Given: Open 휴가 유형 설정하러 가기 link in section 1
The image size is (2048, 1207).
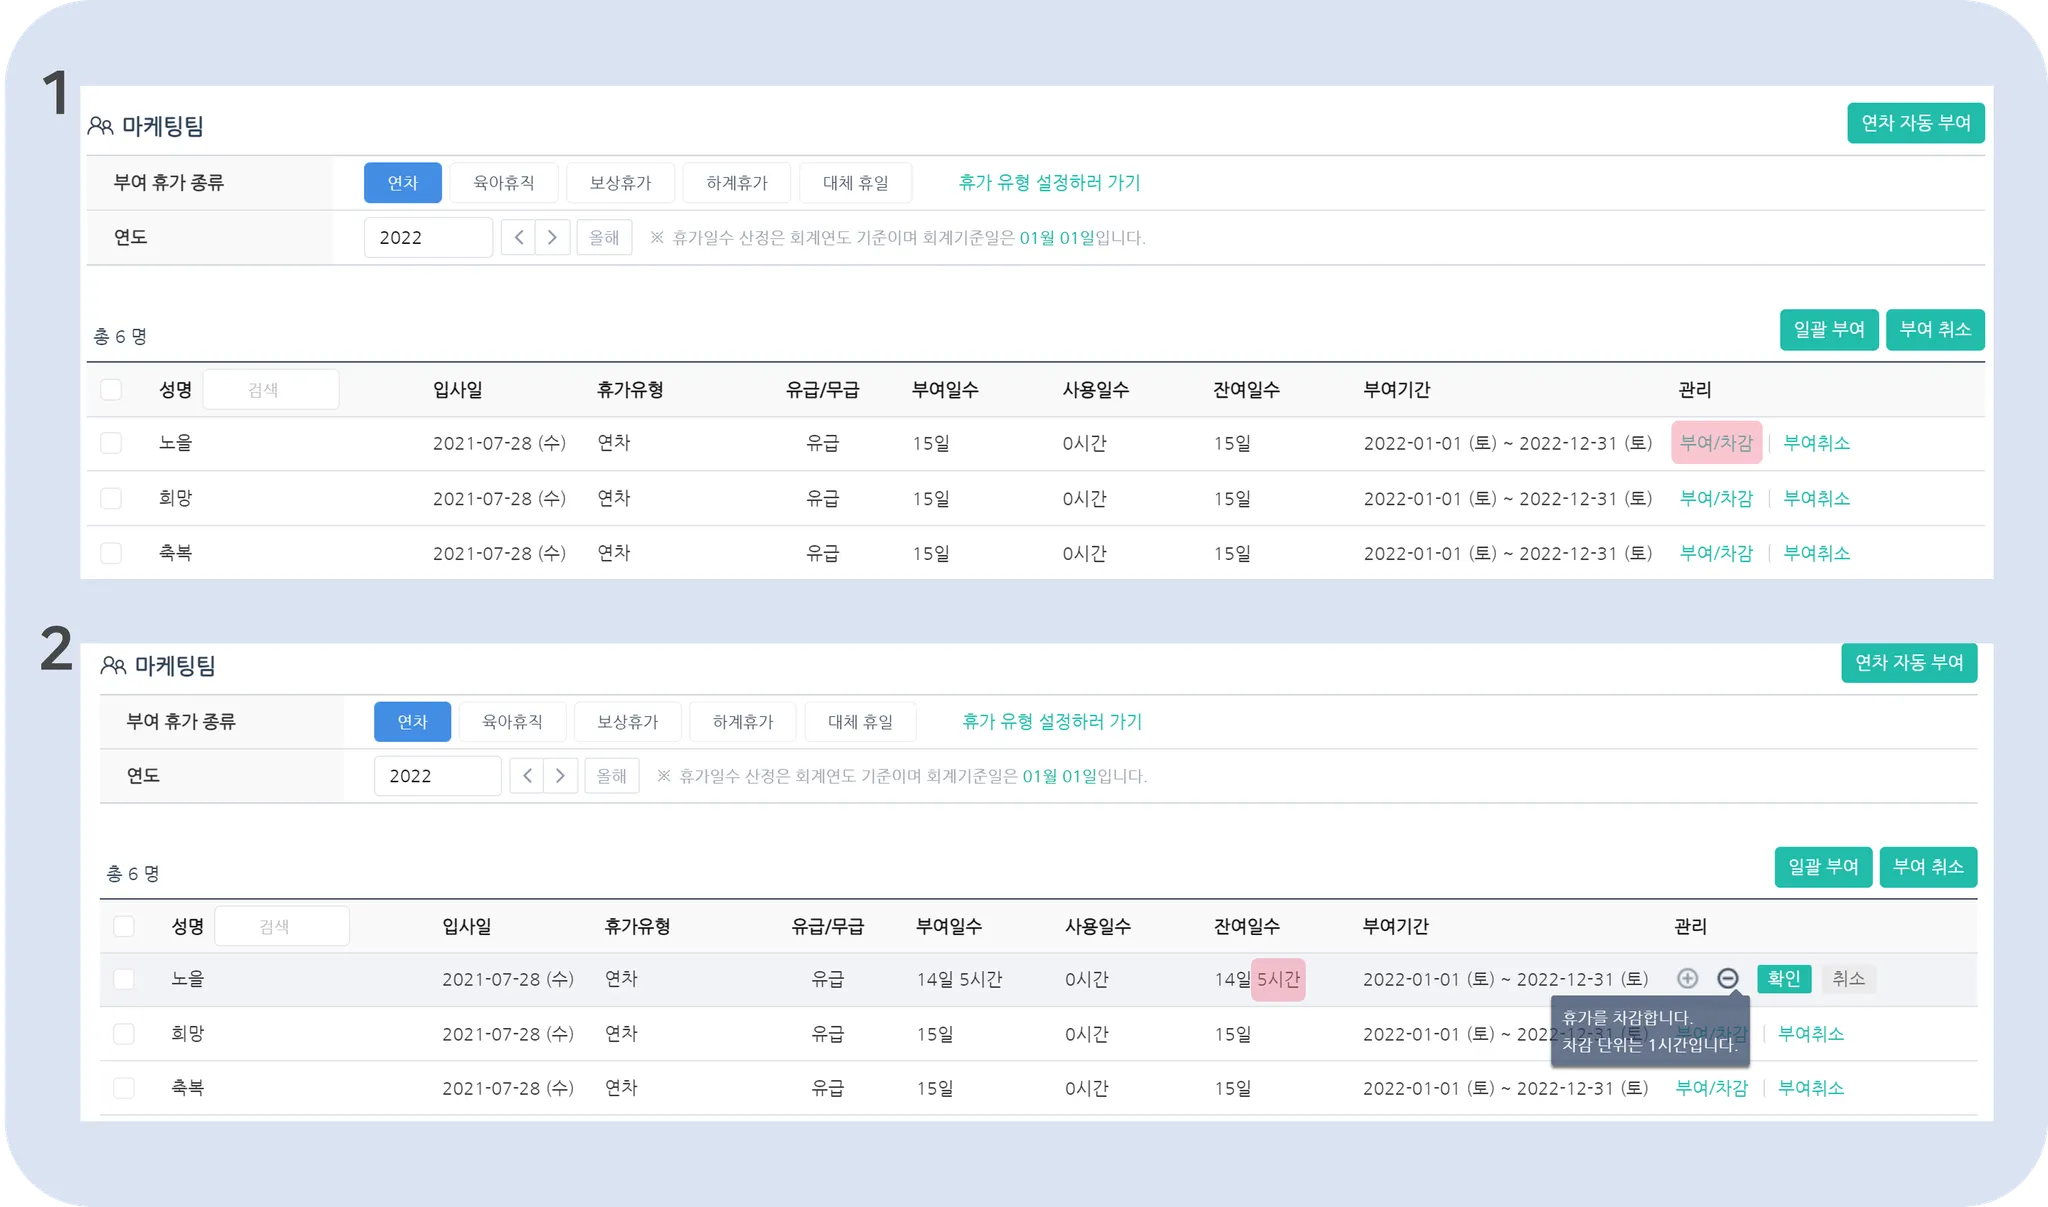Looking at the screenshot, I should [x=1049, y=183].
